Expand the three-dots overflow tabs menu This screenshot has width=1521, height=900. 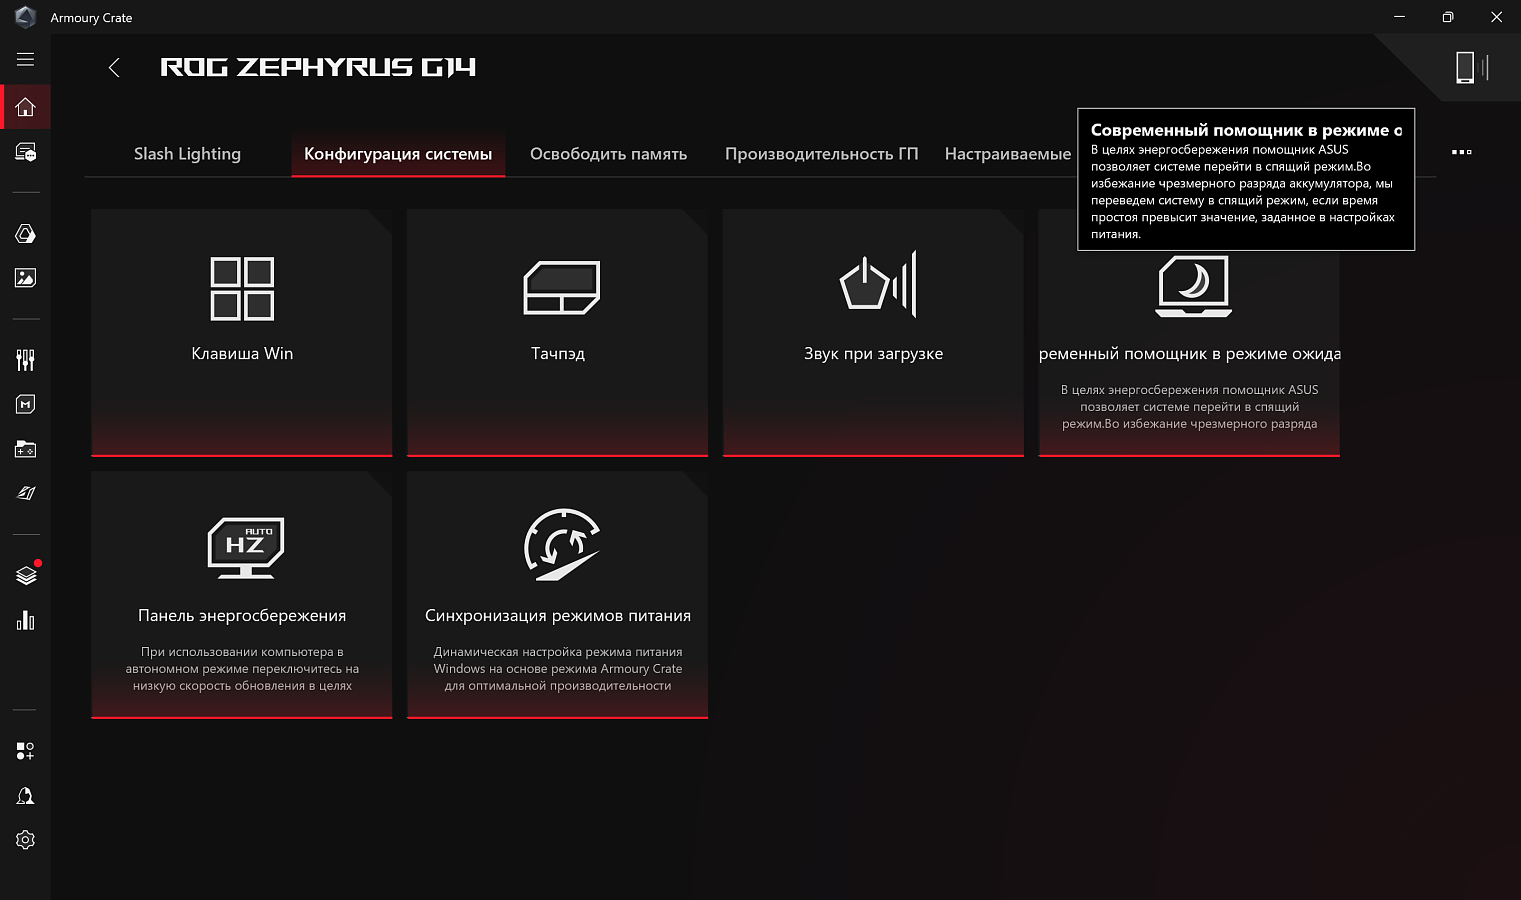click(1461, 152)
